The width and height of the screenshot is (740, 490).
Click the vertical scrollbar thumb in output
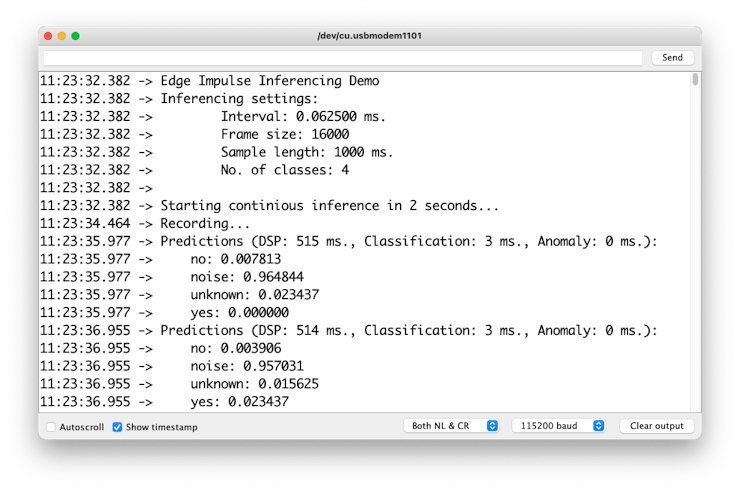coord(695,80)
